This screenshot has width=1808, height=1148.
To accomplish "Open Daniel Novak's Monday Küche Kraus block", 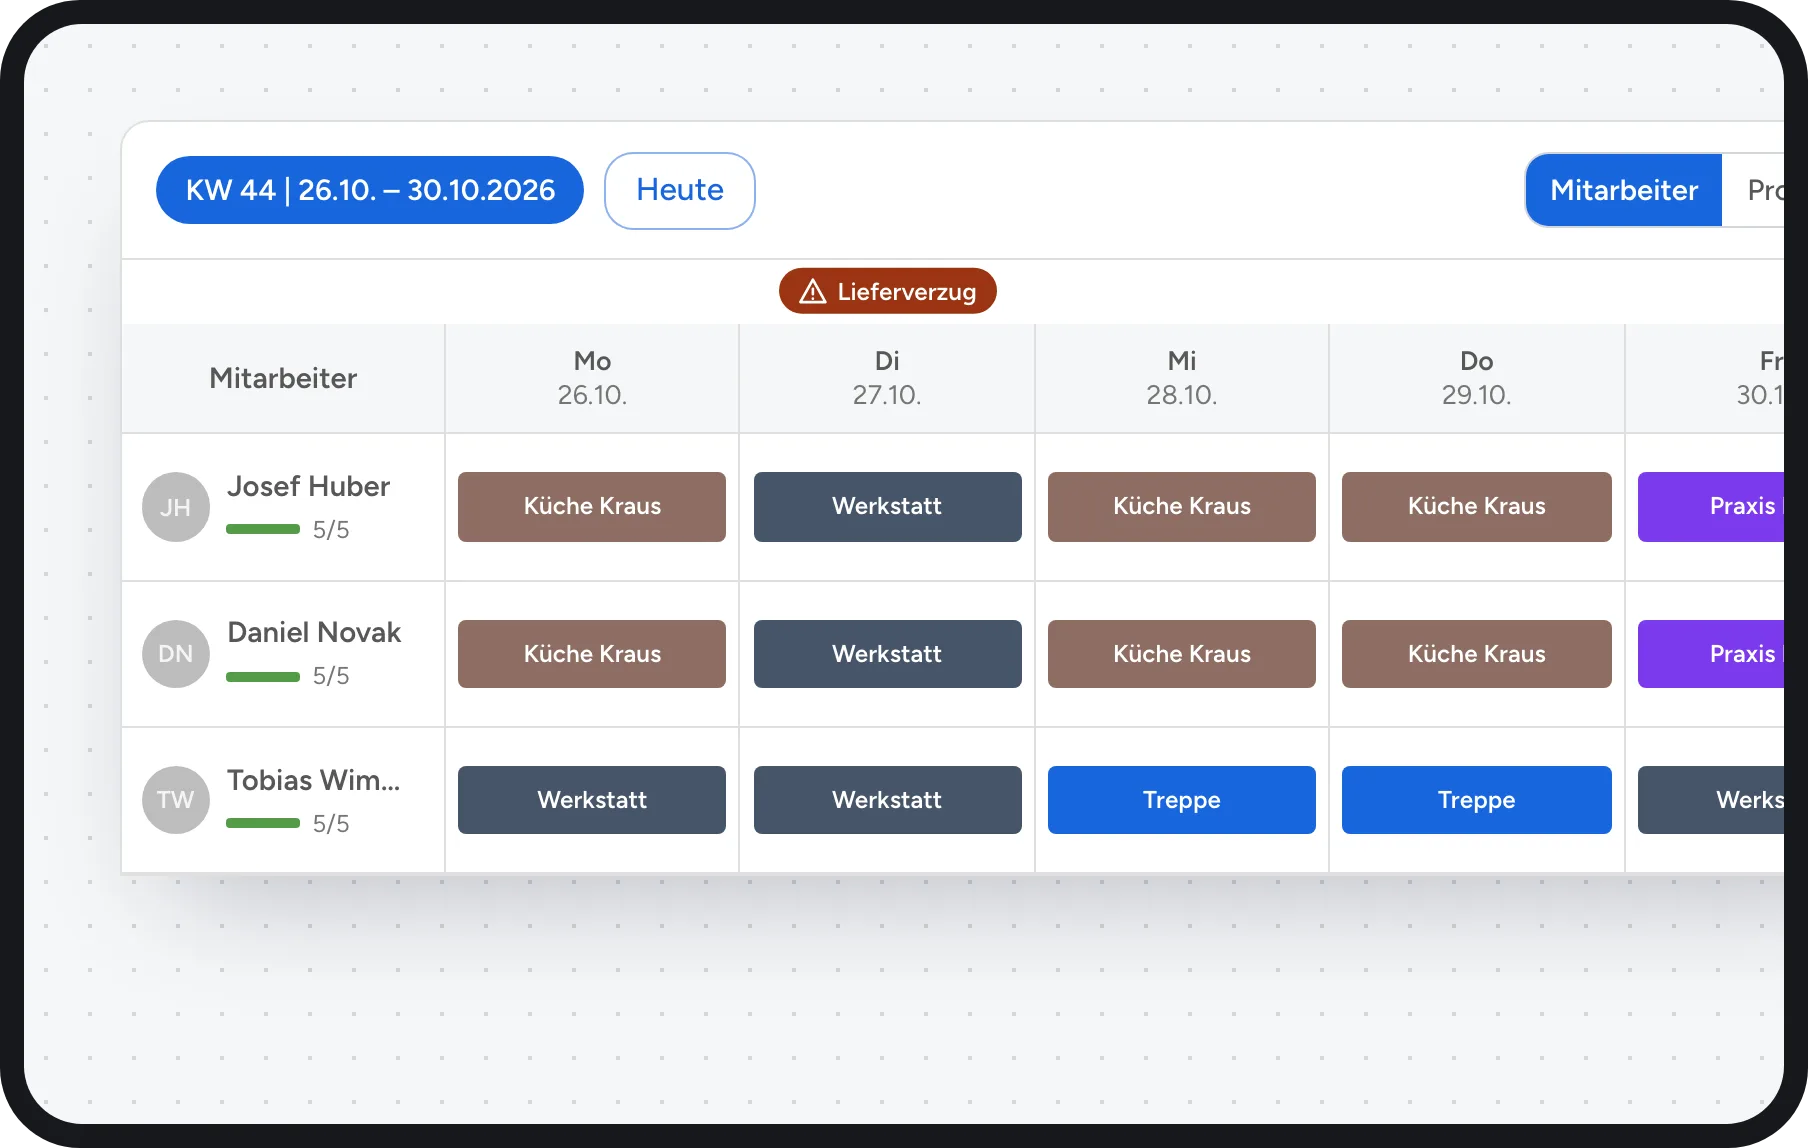I will tap(592, 654).
